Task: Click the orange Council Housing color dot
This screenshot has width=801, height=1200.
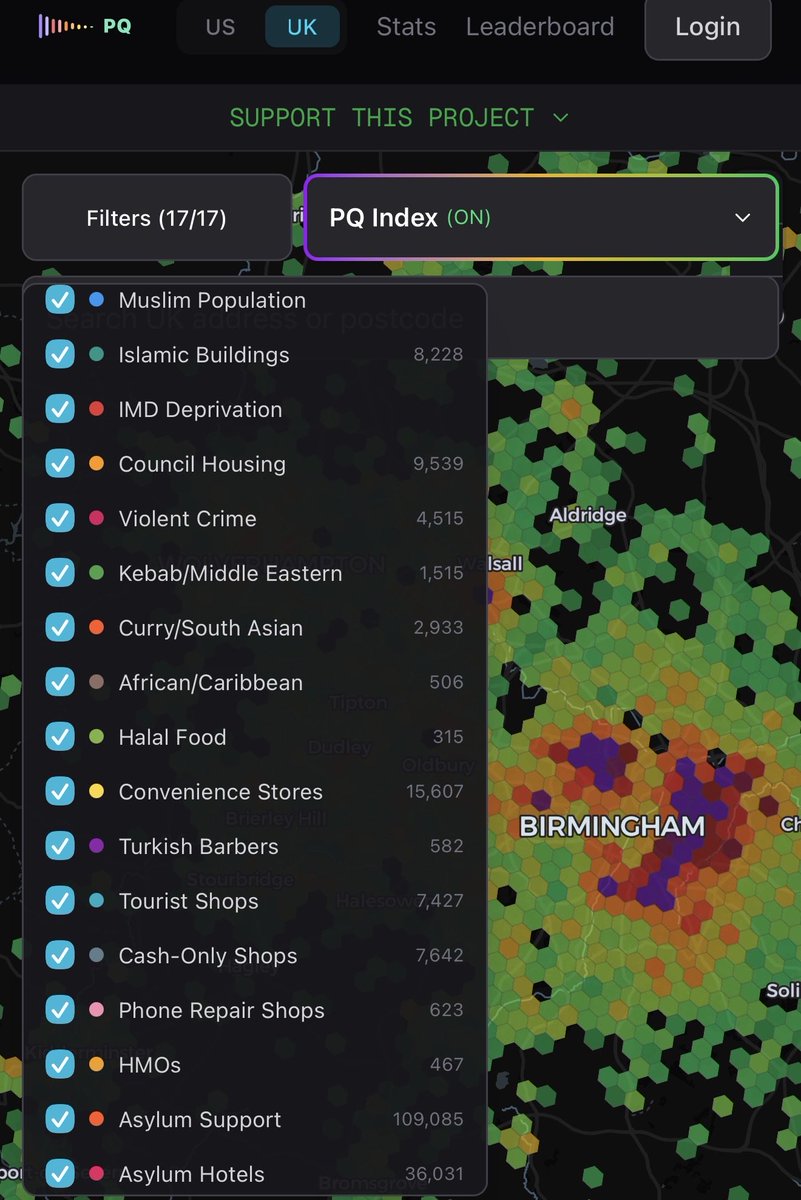Action: click(97, 464)
